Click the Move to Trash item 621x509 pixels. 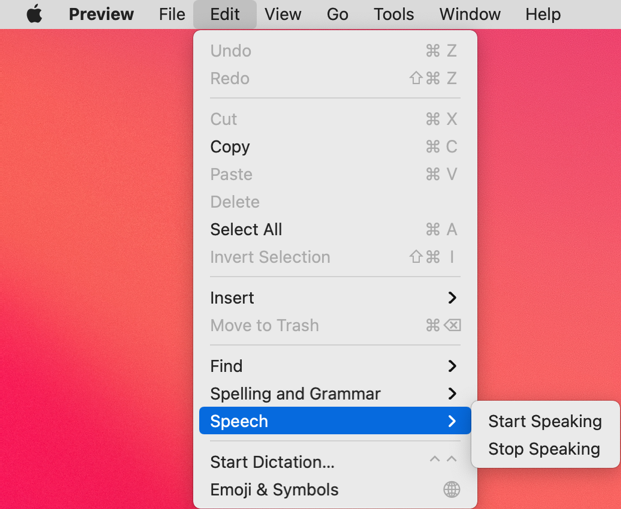(x=335, y=326)
